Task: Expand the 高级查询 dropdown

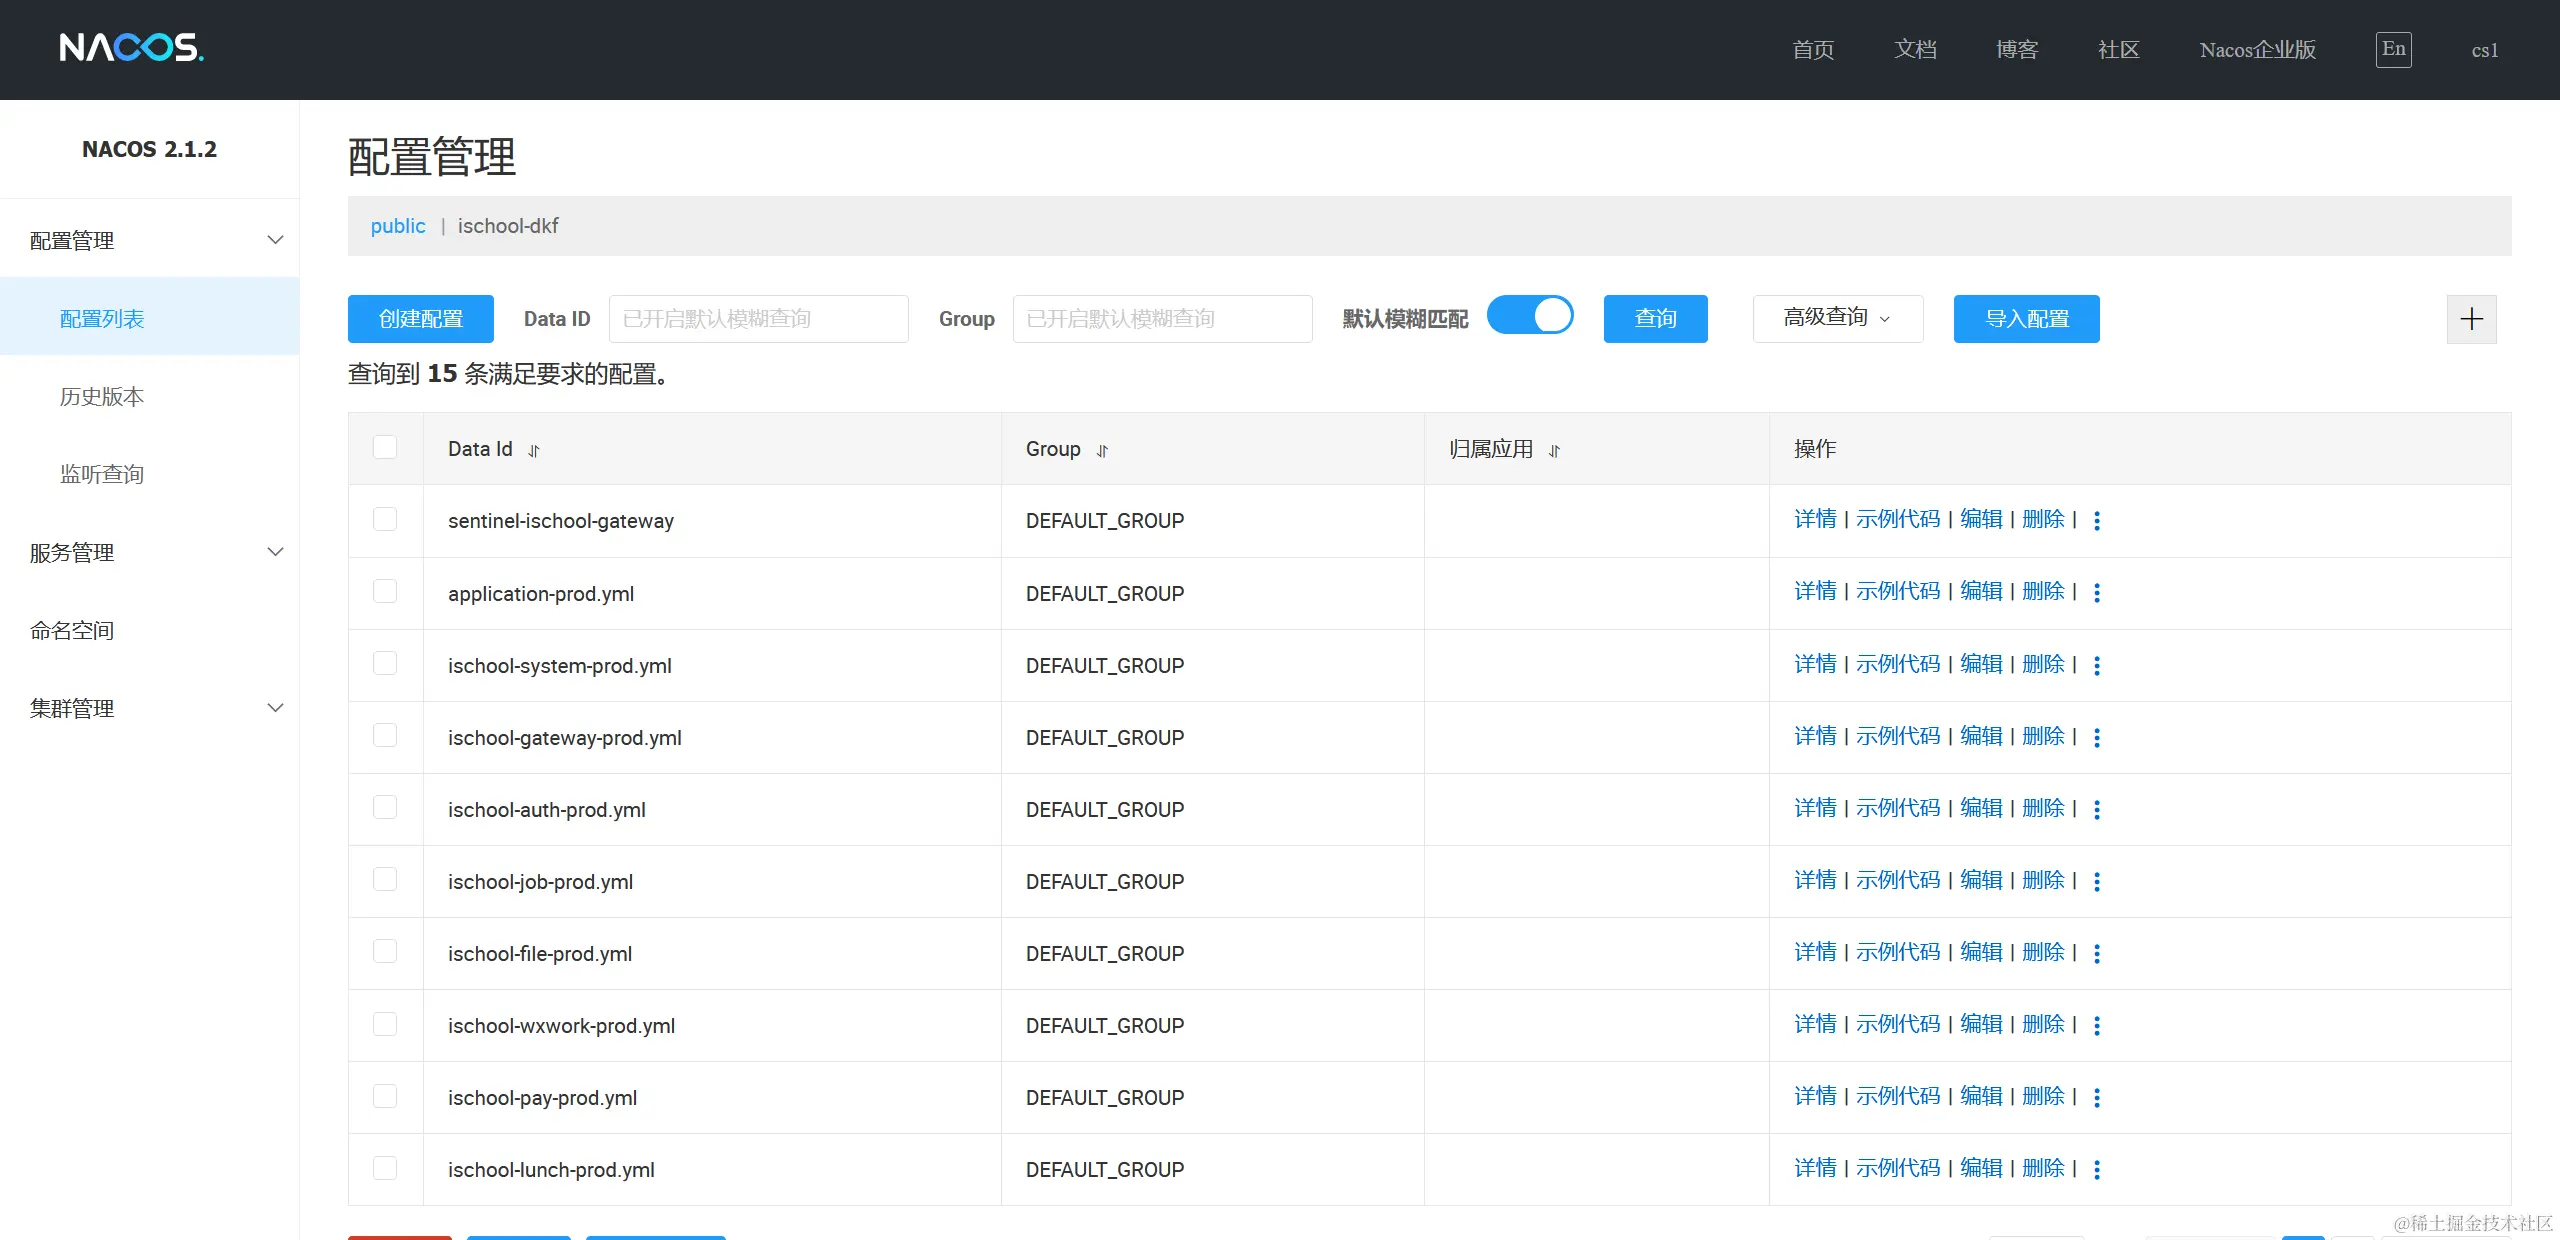Action: 1837,318
